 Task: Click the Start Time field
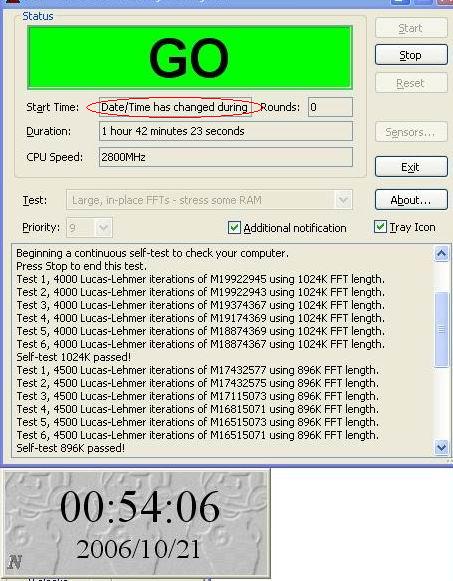[x=175, y=107]
